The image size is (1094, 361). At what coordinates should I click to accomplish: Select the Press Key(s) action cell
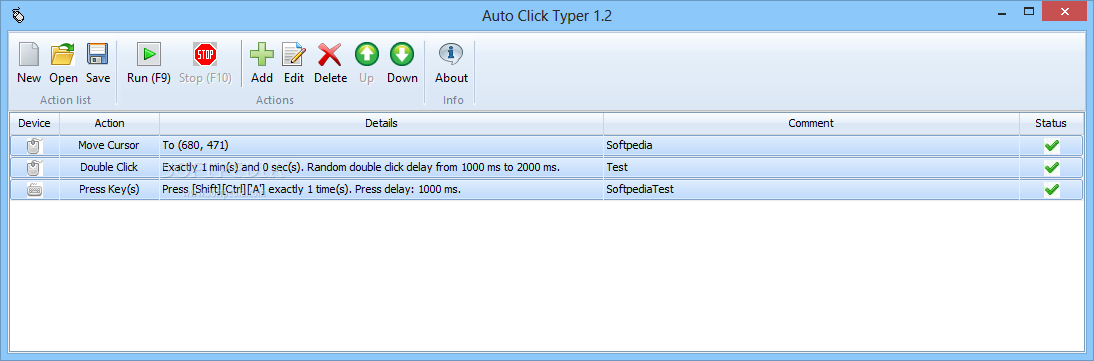(109, 189)
